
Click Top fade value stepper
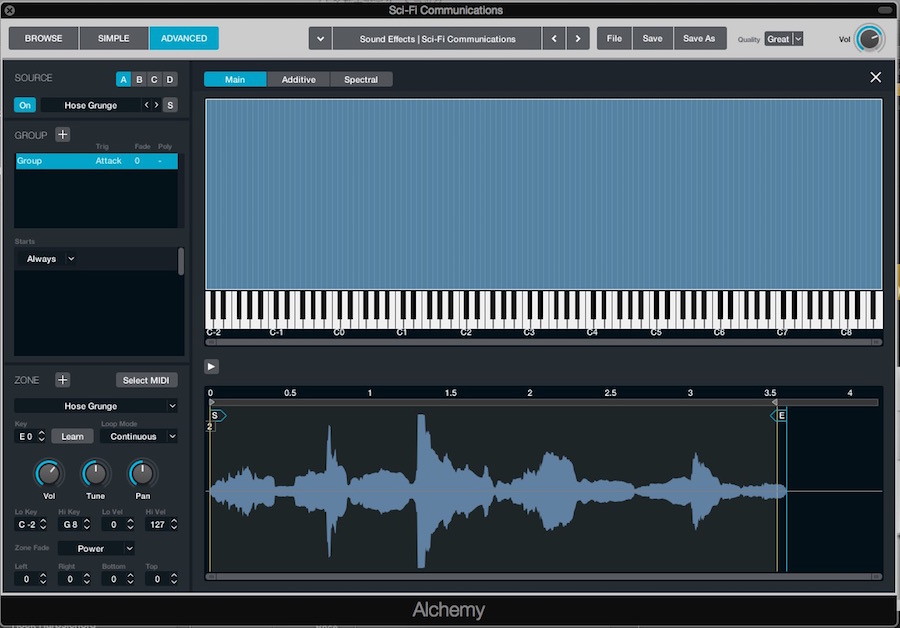point(174,579)
